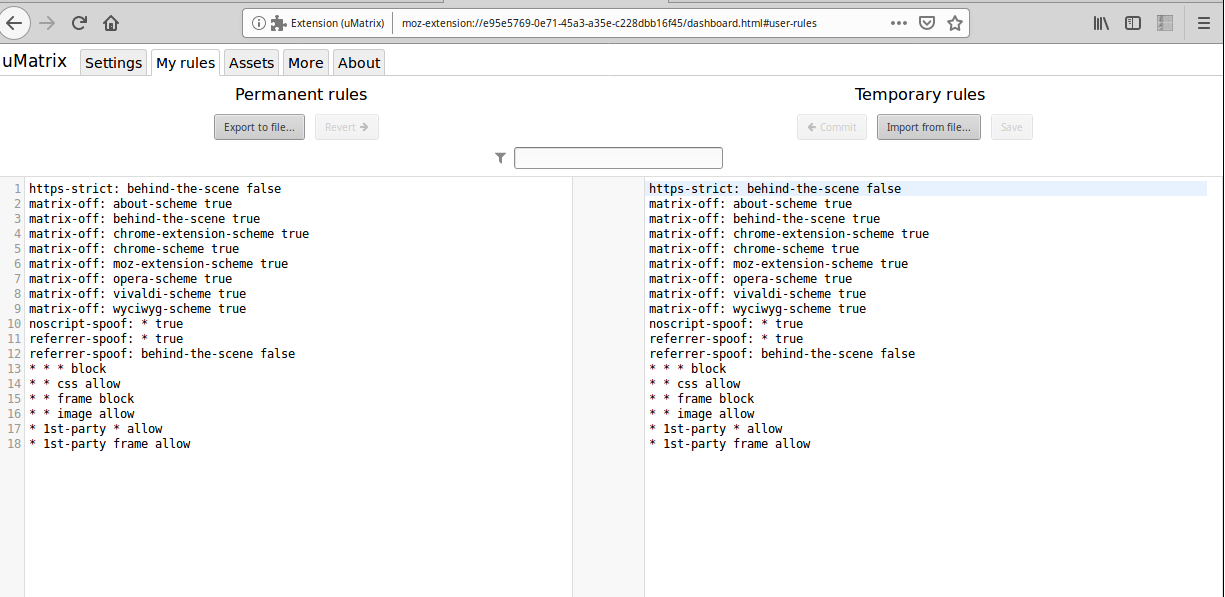Open the Firefox Library icon
The image size is (1225, 597).
point(1100,22)
